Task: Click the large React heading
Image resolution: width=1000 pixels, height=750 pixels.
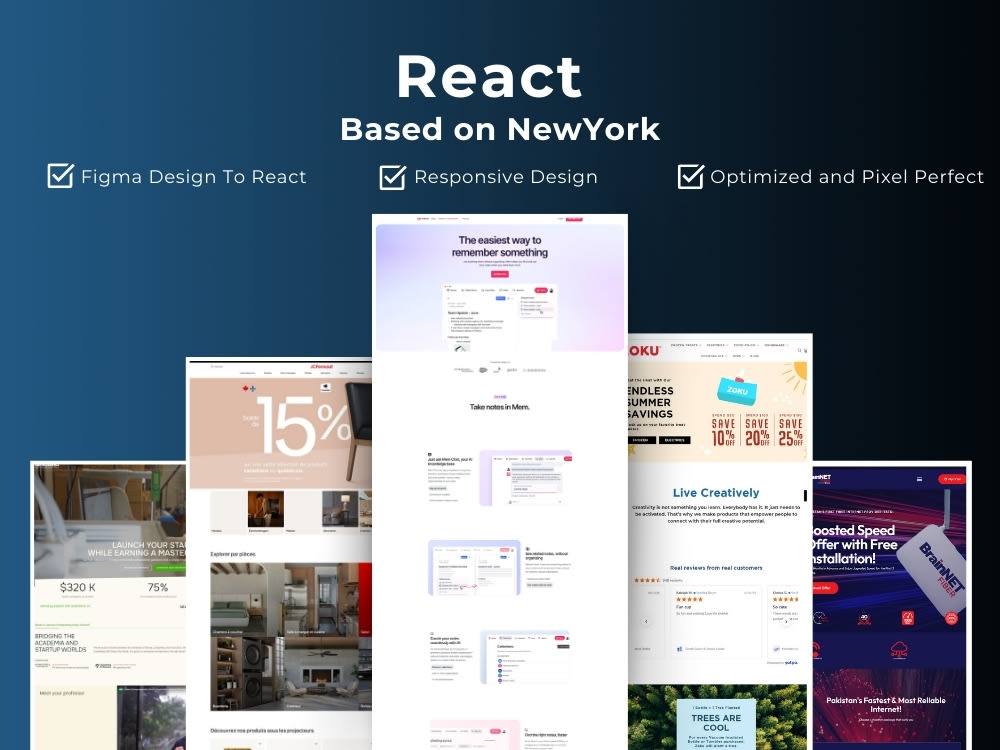Action: 489,77
